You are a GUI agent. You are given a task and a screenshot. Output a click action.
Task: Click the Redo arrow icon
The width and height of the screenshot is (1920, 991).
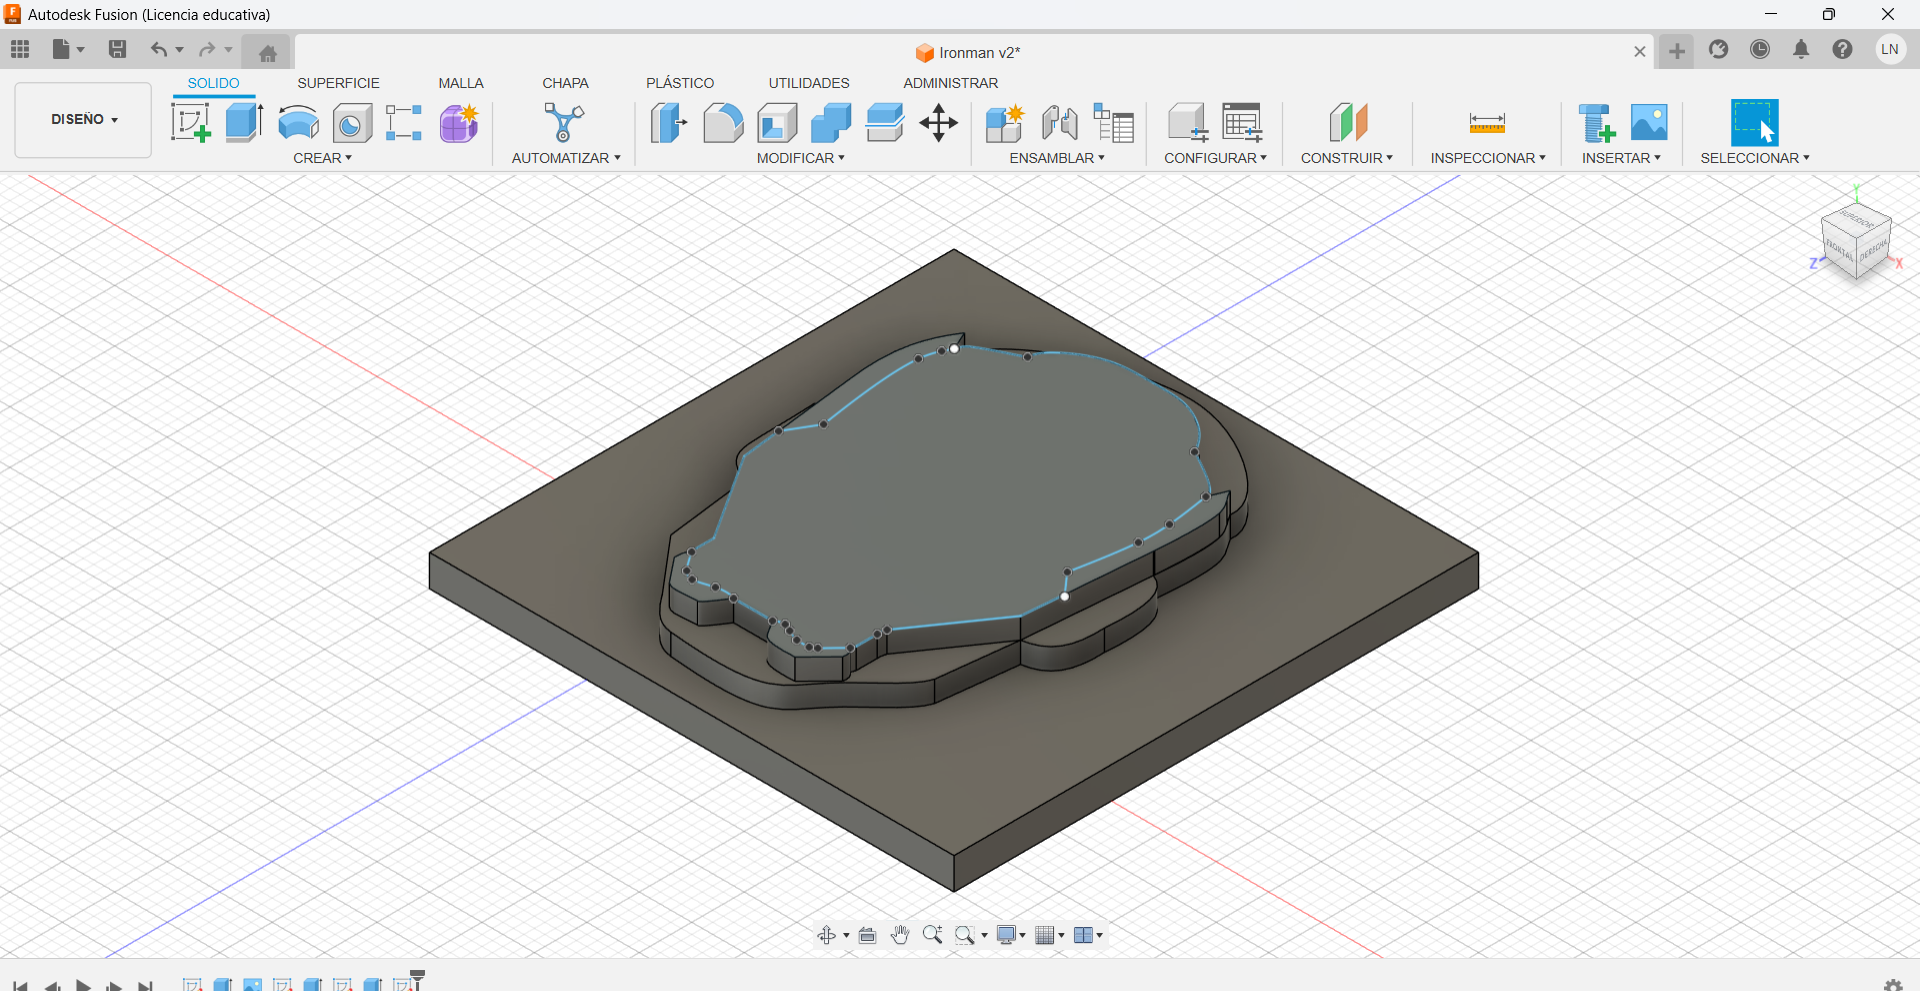click(207, 49)
